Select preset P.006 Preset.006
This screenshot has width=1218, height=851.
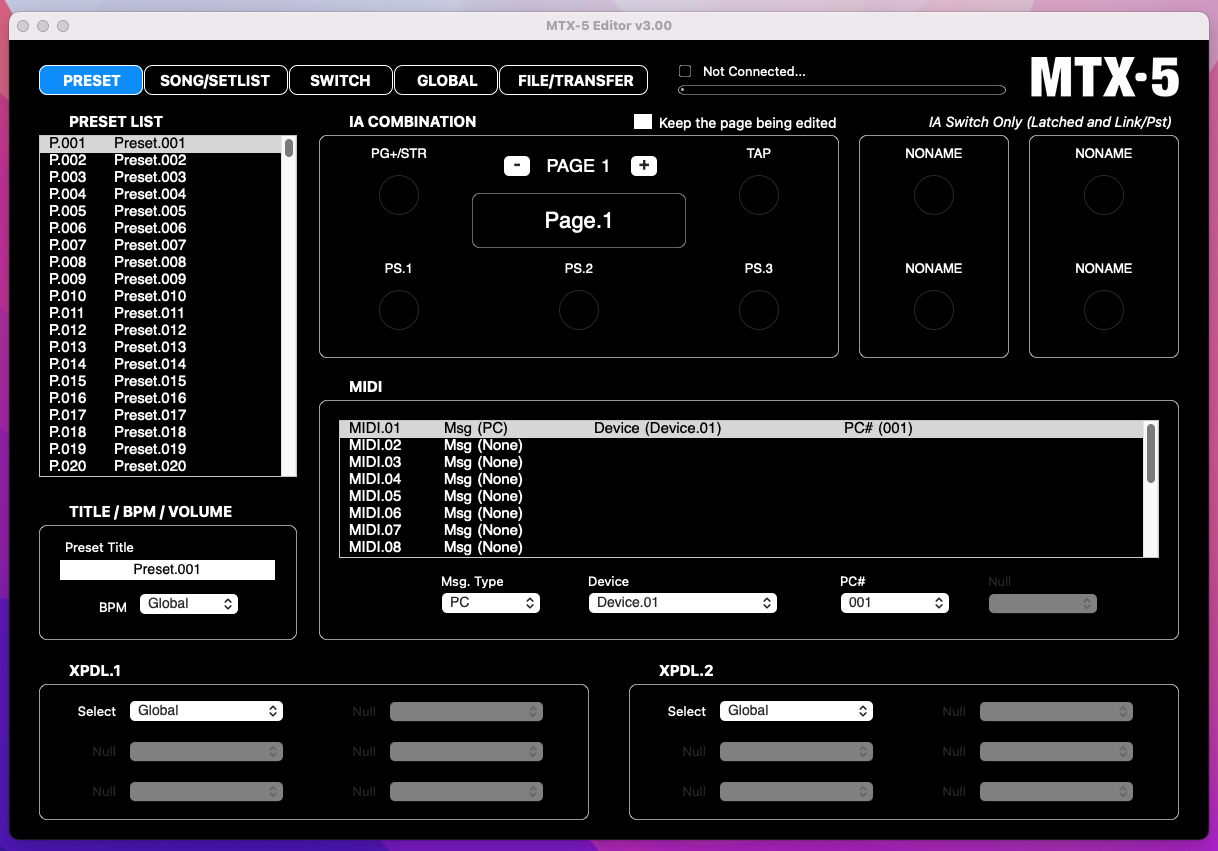click(x=161, y=228)
